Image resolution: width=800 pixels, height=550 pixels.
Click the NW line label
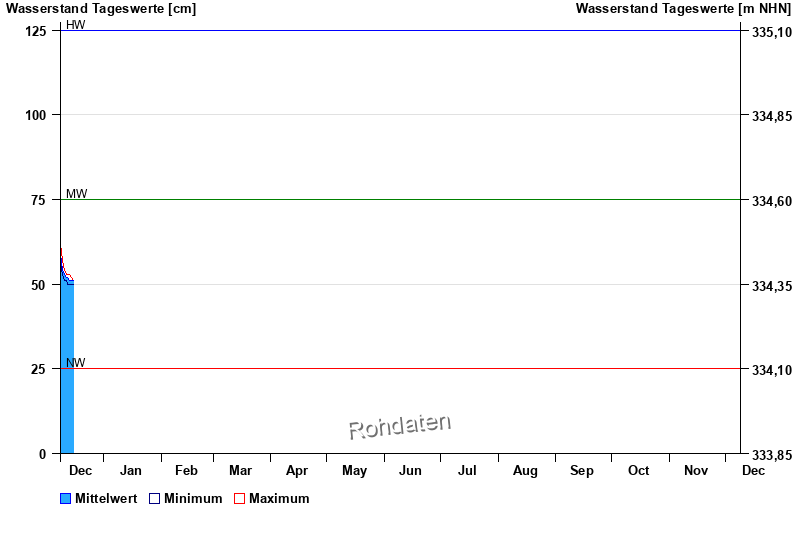(75, 363)
